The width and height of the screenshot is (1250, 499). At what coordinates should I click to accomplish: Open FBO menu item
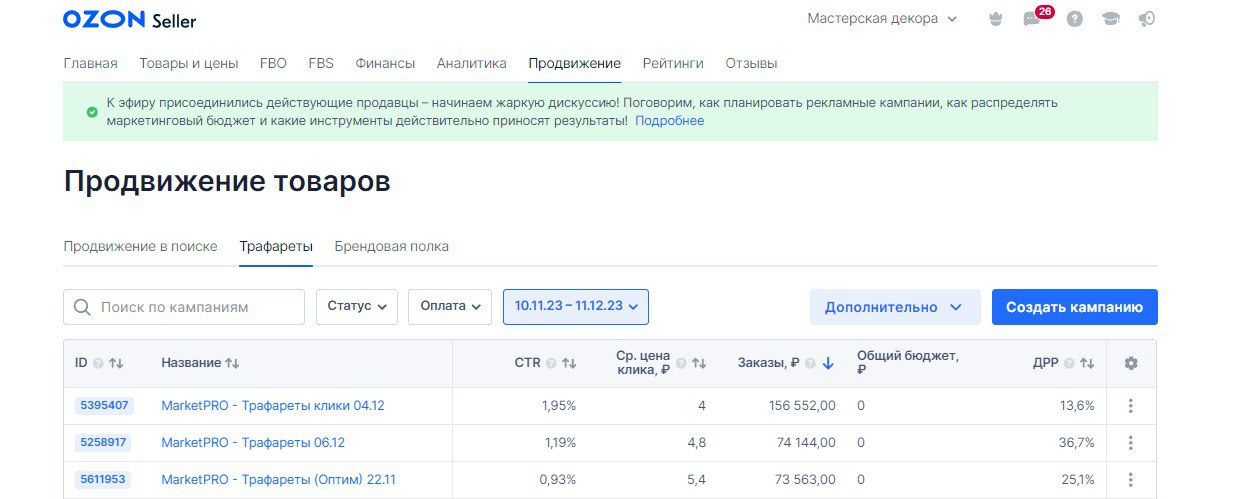tap(273, 63)
